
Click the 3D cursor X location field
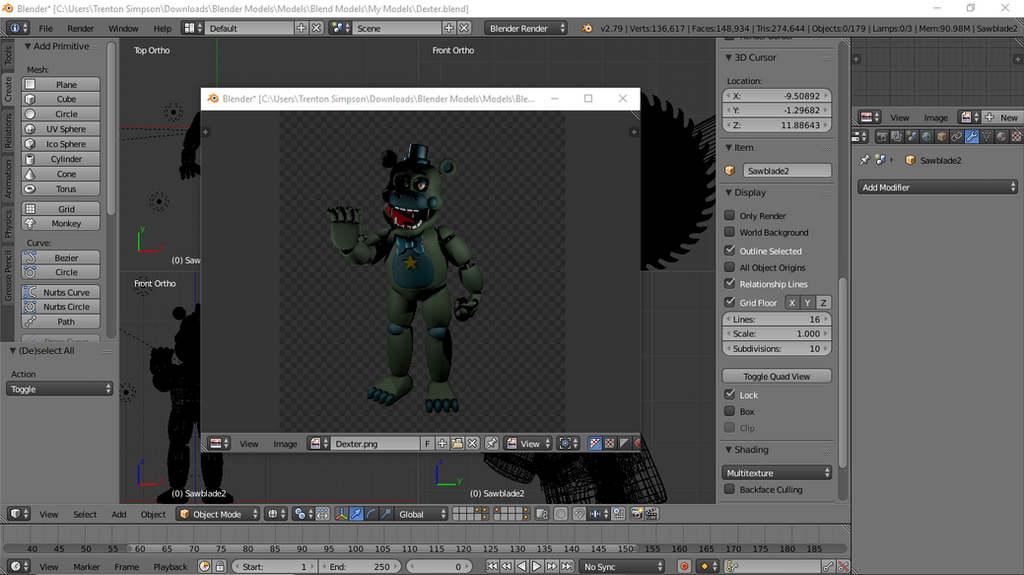[776, 95]
